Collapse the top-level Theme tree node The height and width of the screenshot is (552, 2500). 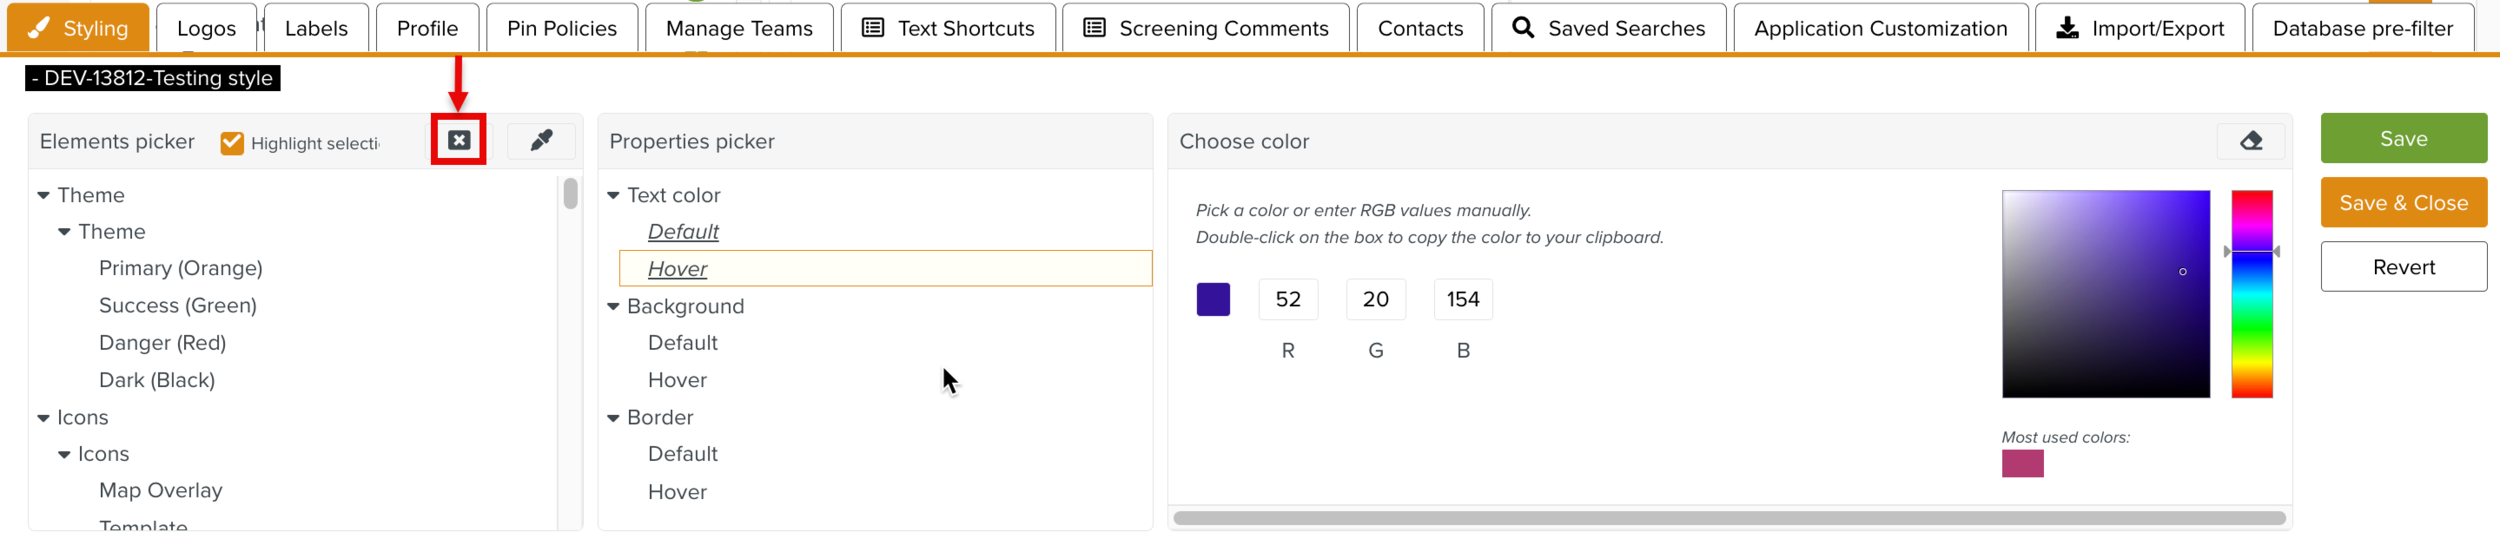pyautogui.click(x=44, y=196)
